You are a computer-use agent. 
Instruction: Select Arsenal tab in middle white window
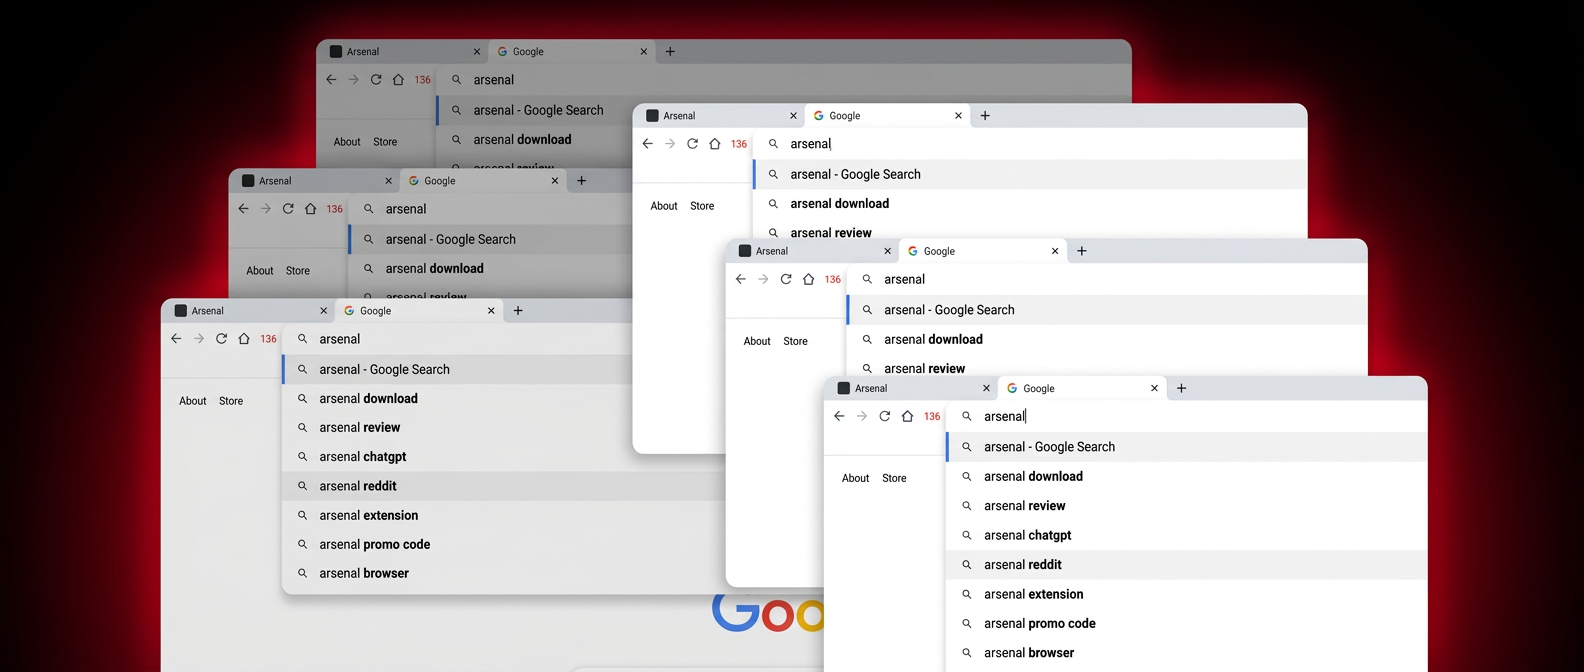(813, 251)
